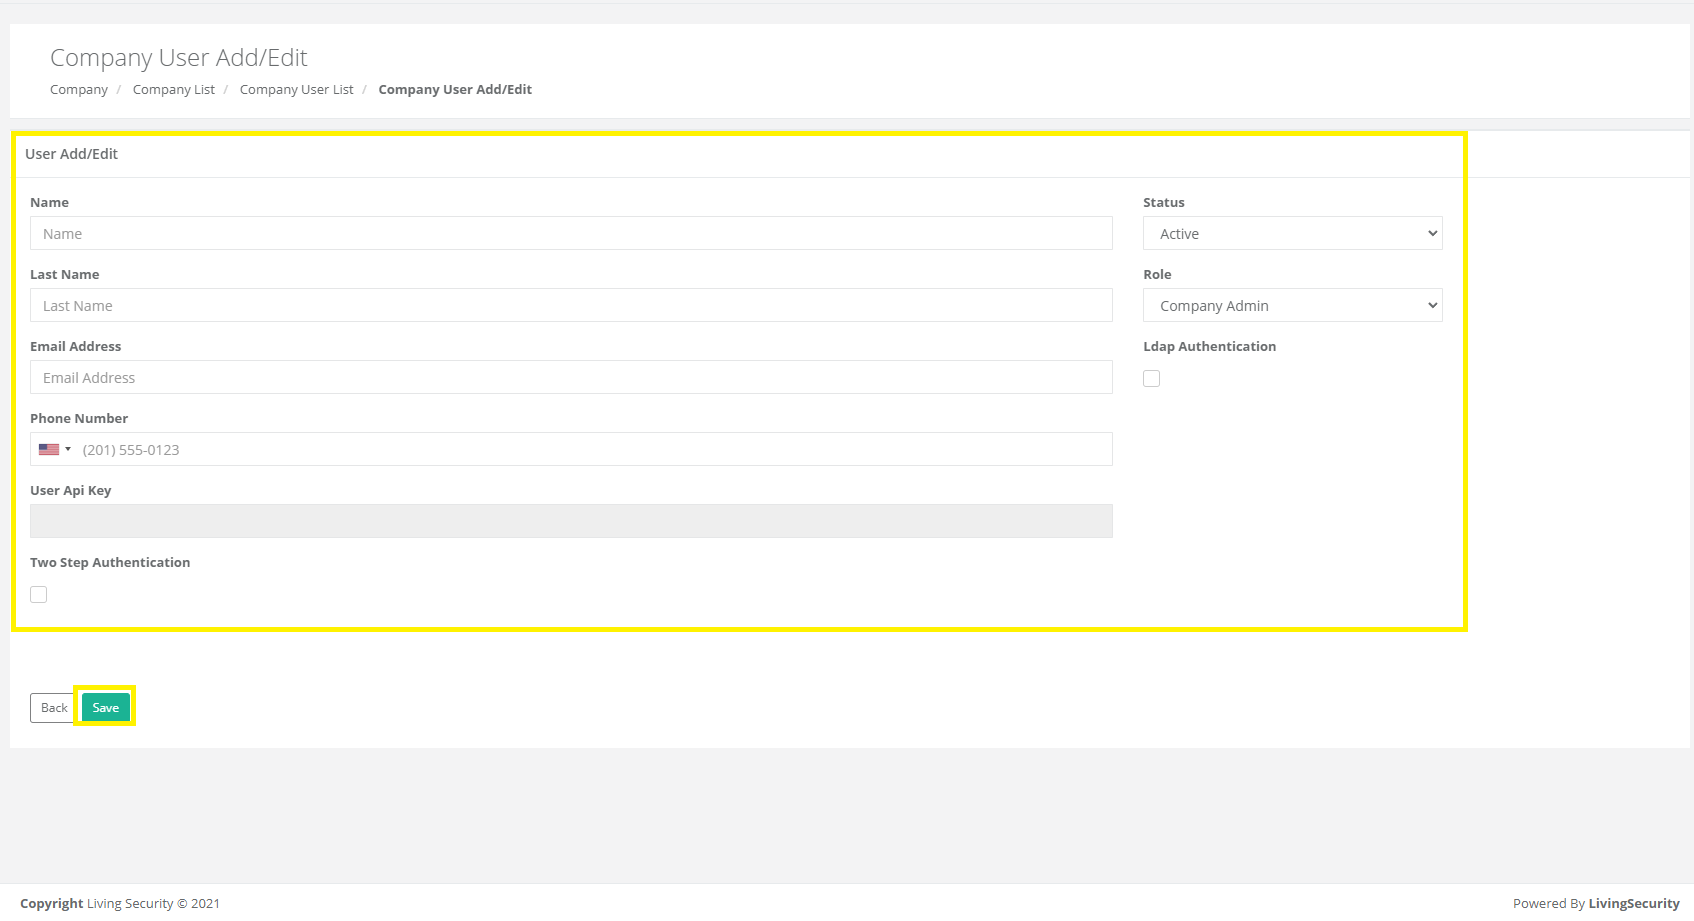1694x921 pixels.
Task: Click the User Add/Edit panel heading
Action: [x=72, y=154]
